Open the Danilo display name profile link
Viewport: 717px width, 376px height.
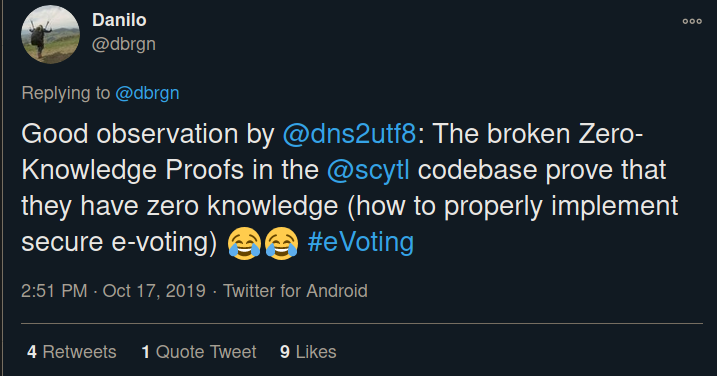click(119, 20)
